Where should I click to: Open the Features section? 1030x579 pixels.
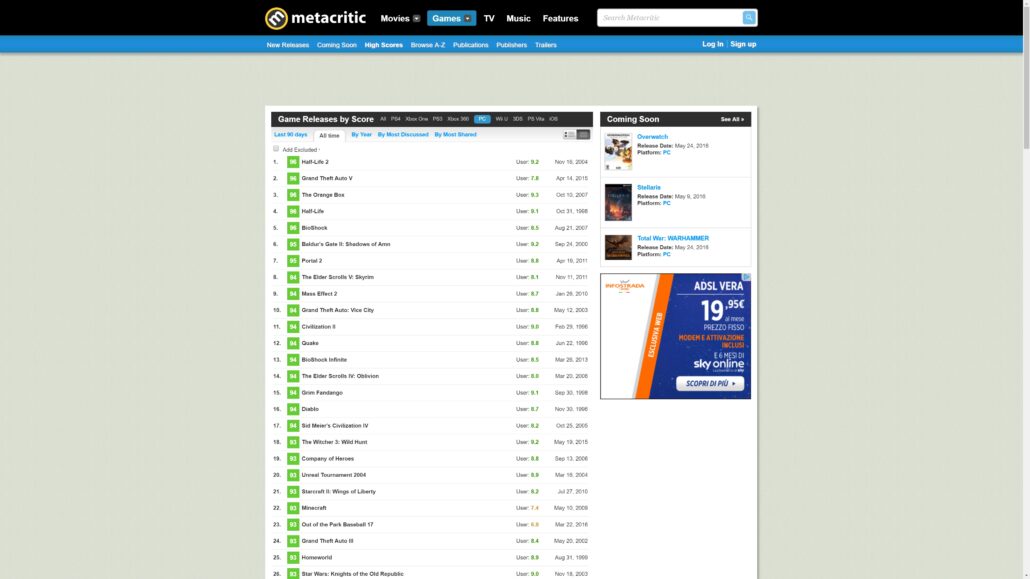[x=560, y=18]
